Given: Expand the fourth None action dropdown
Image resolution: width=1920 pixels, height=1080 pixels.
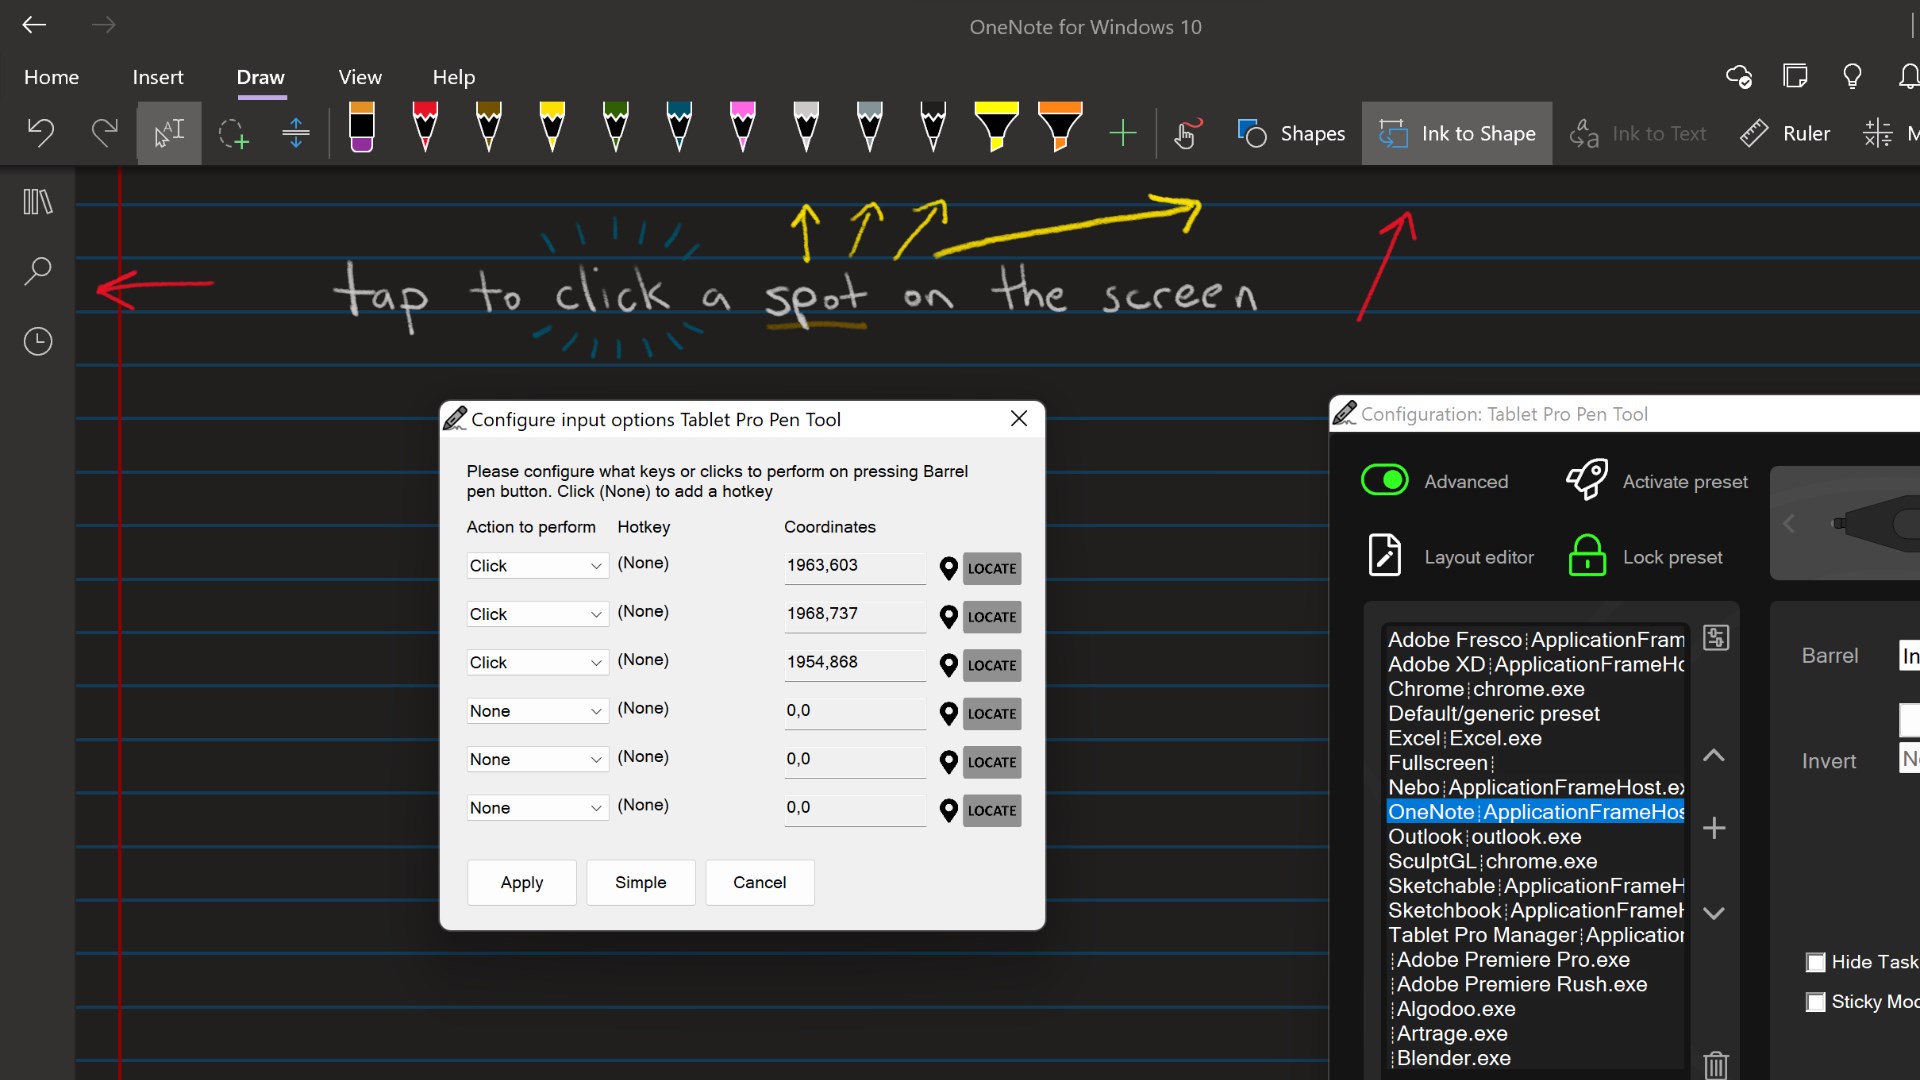Looking at the screenshot, I should 536,710.
